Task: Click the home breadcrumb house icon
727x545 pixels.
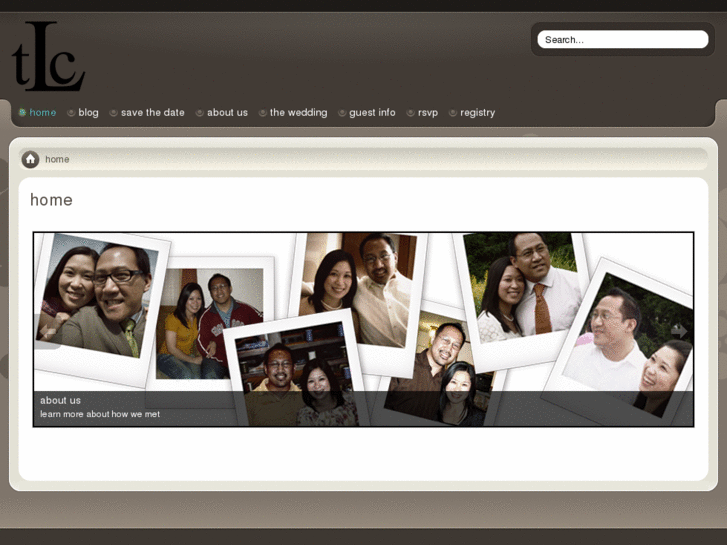Action: click(30, 159)
